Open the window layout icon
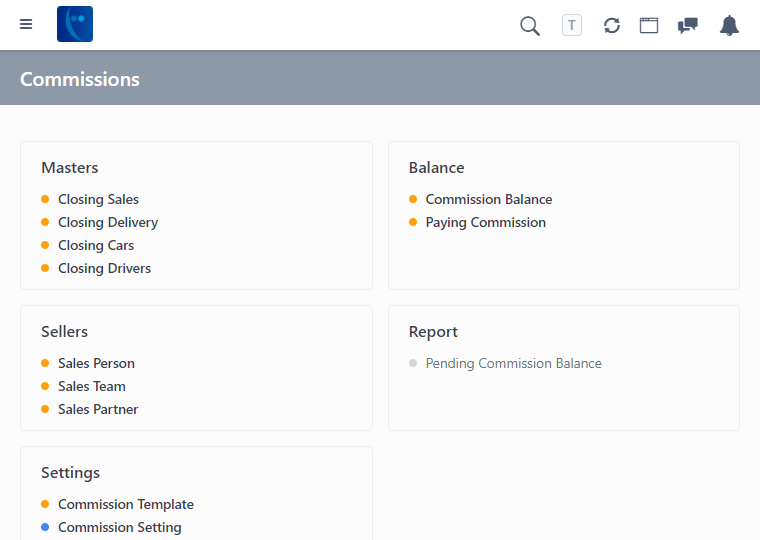The height and width of the screenshot is (540, 760). click(649, 25)
